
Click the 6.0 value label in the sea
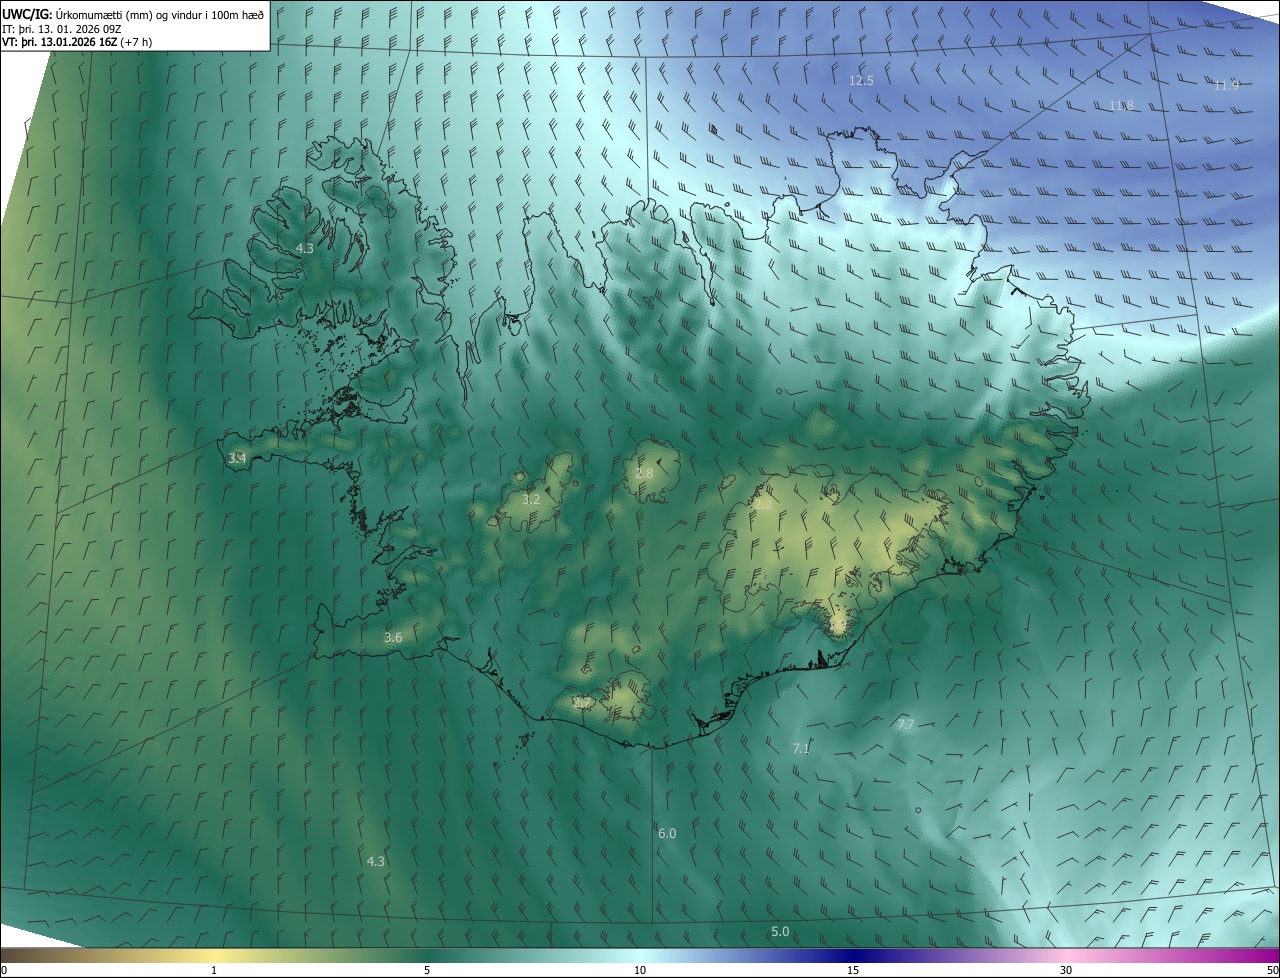[x=667, y=833]
